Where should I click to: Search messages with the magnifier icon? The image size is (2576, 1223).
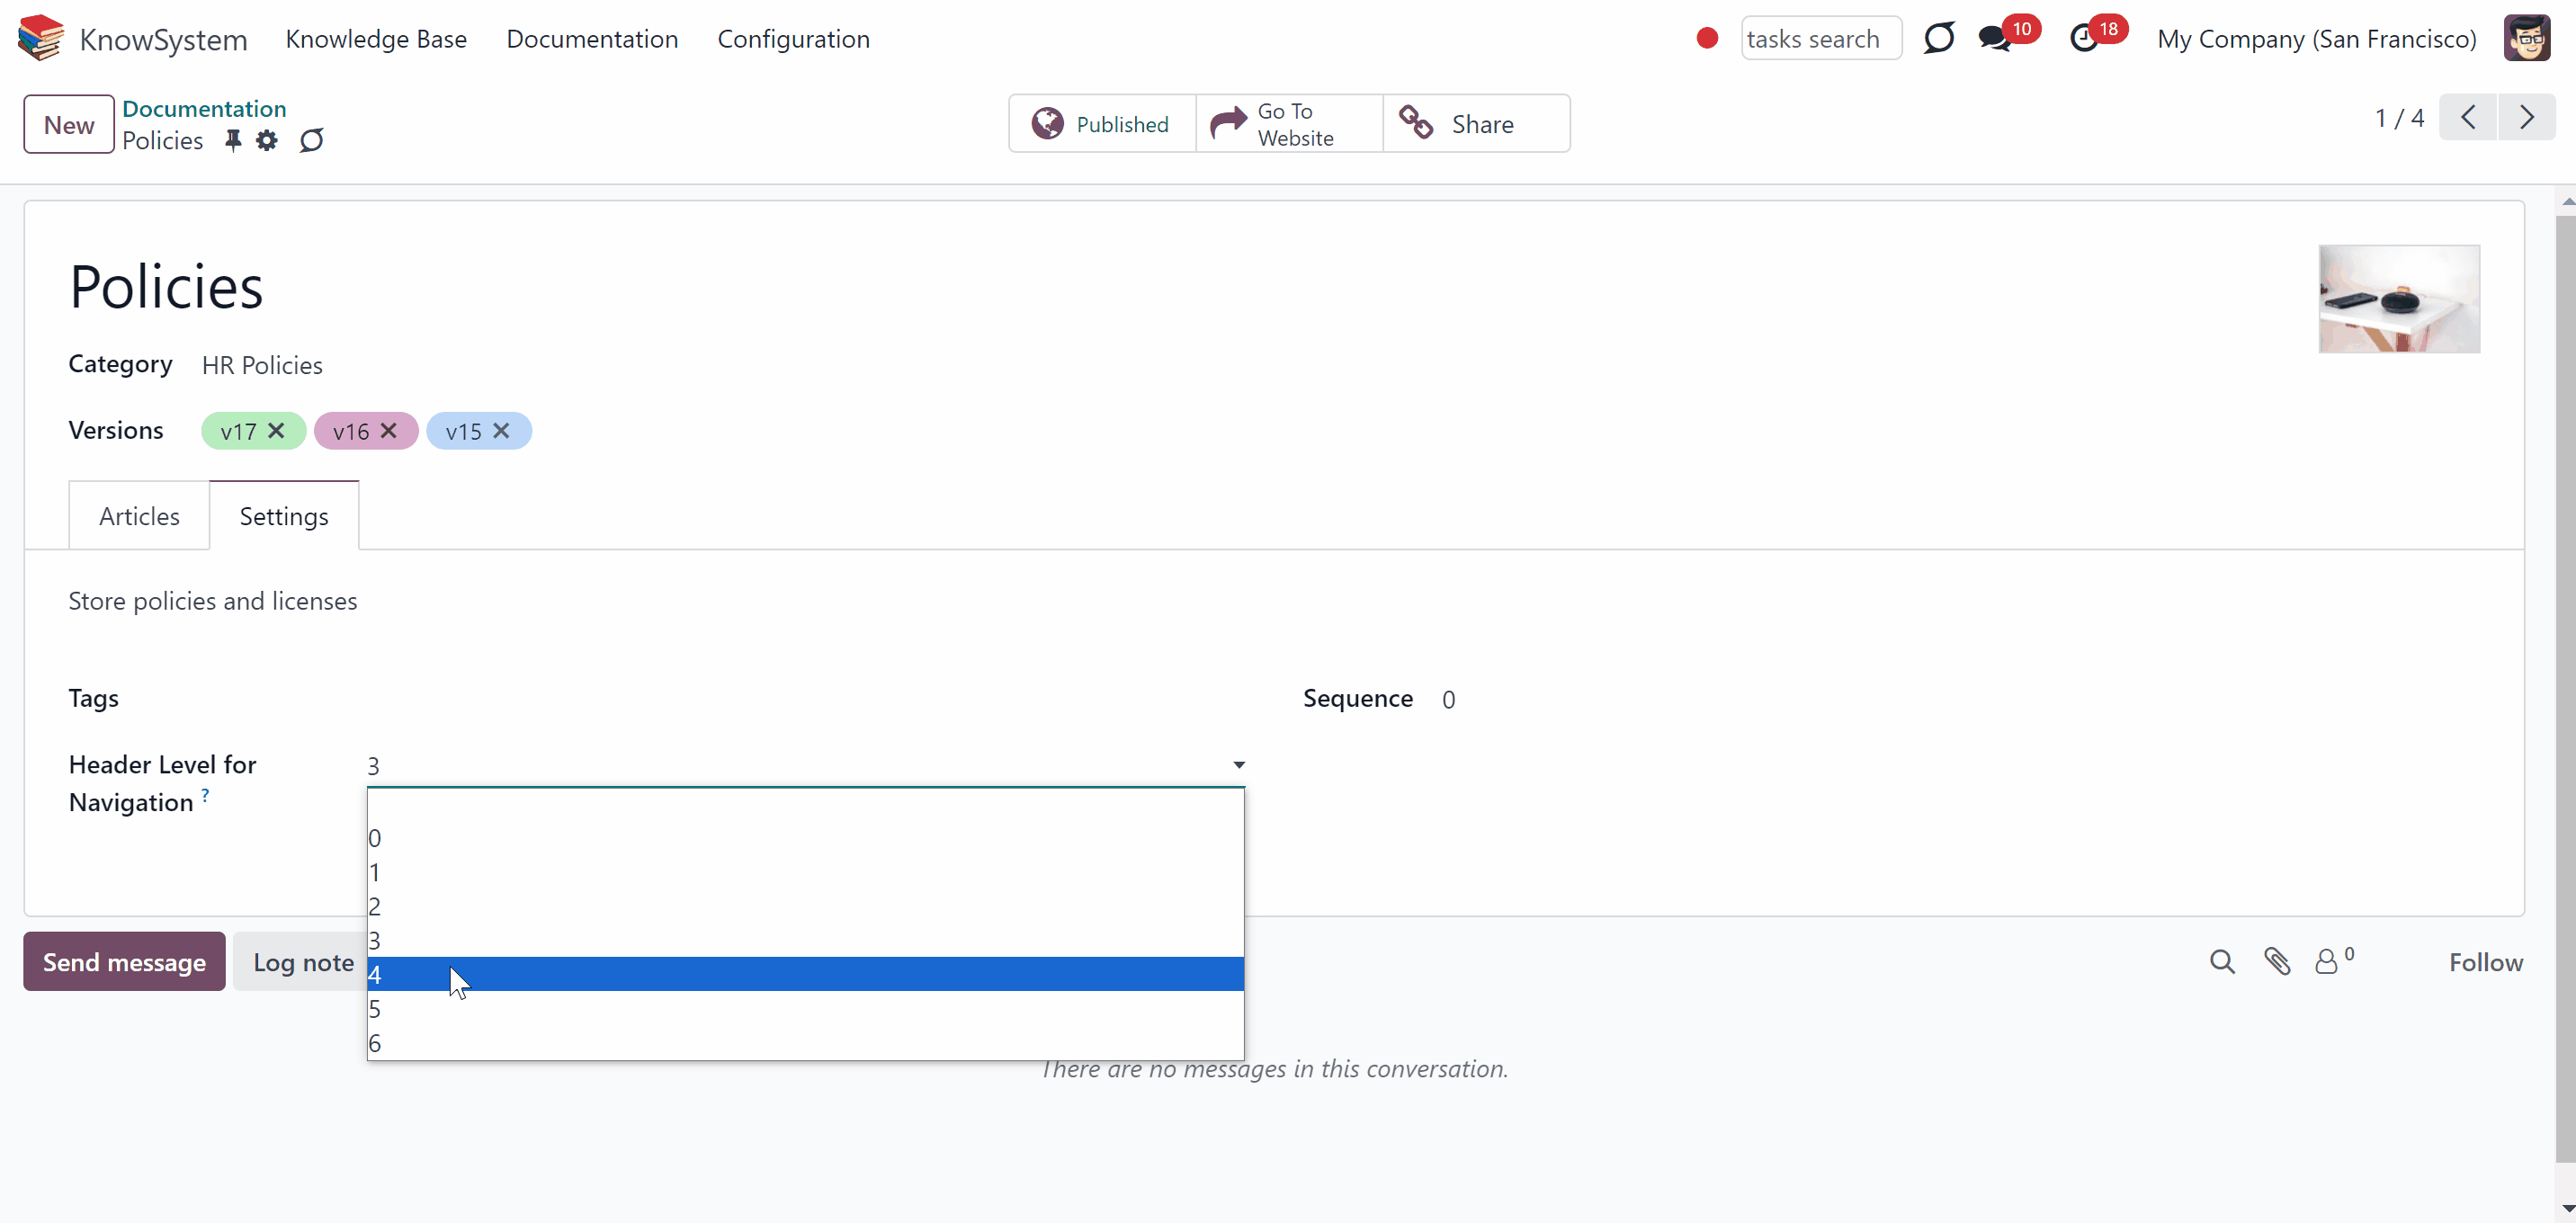coord(2222,962)
